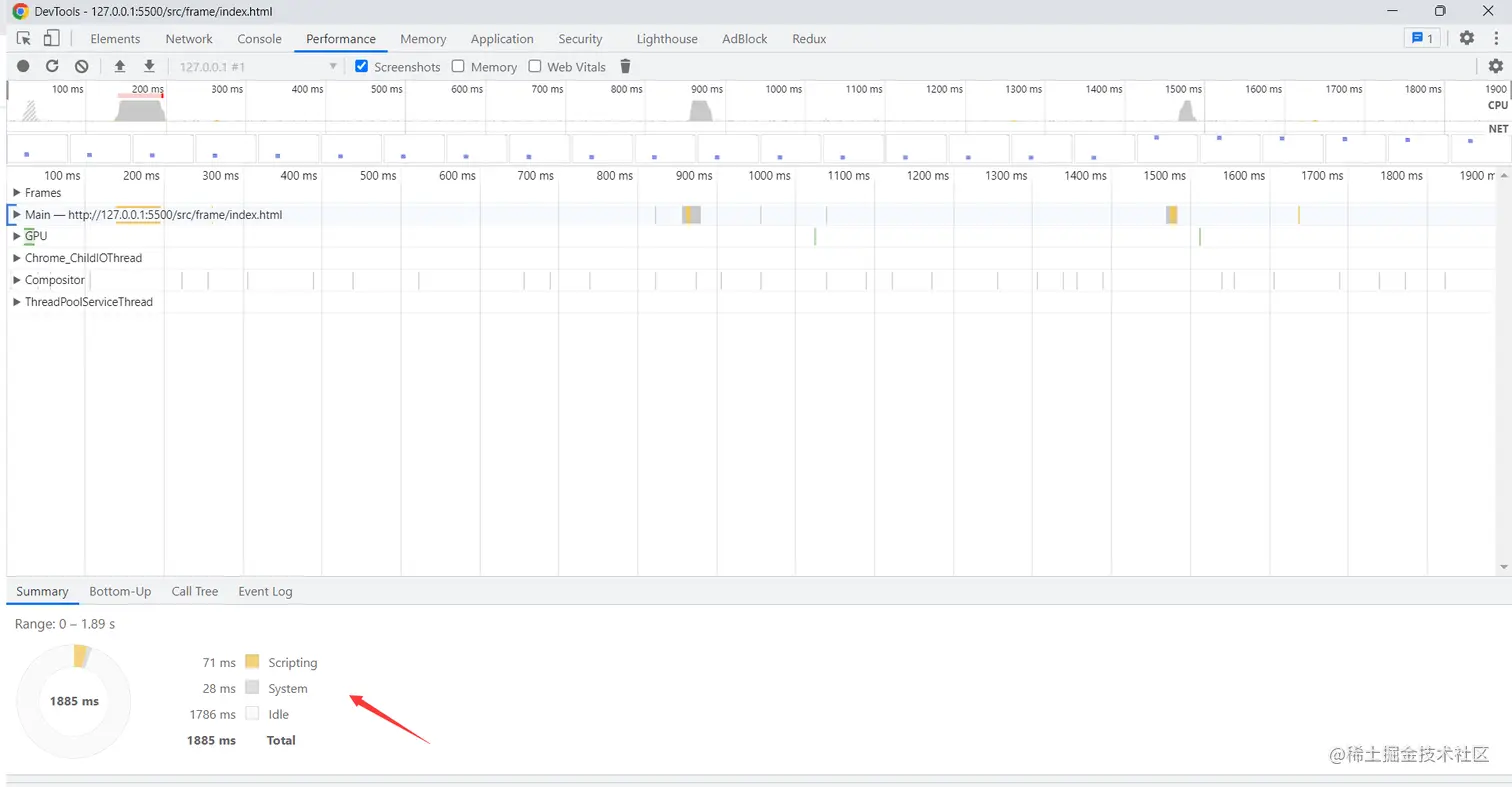Open the Console panel tab

259,39
